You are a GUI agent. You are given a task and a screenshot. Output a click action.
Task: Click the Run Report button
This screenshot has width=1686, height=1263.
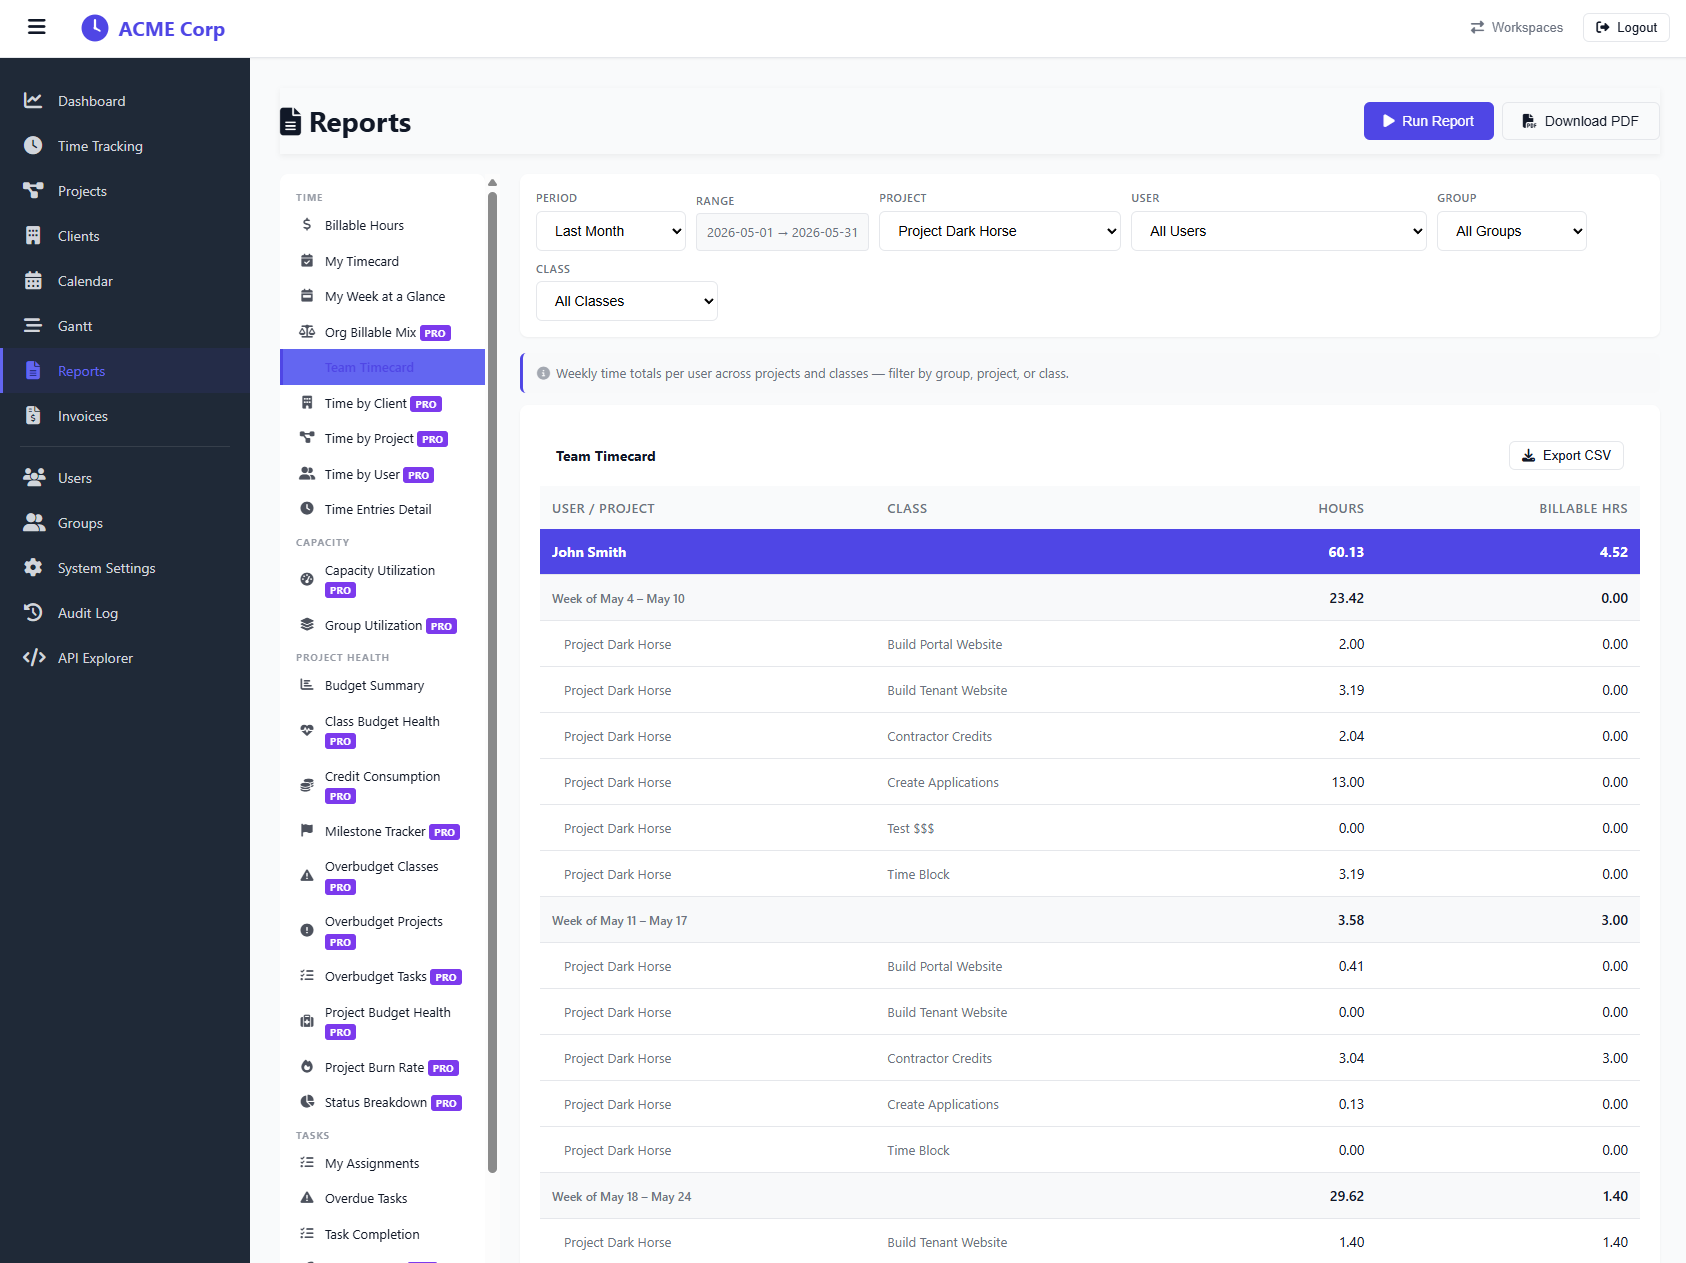coord(1428,121)
